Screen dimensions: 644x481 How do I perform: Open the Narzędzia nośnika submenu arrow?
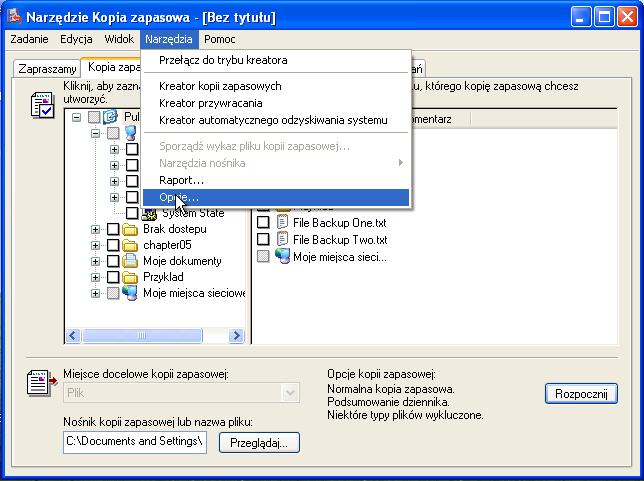401,163
